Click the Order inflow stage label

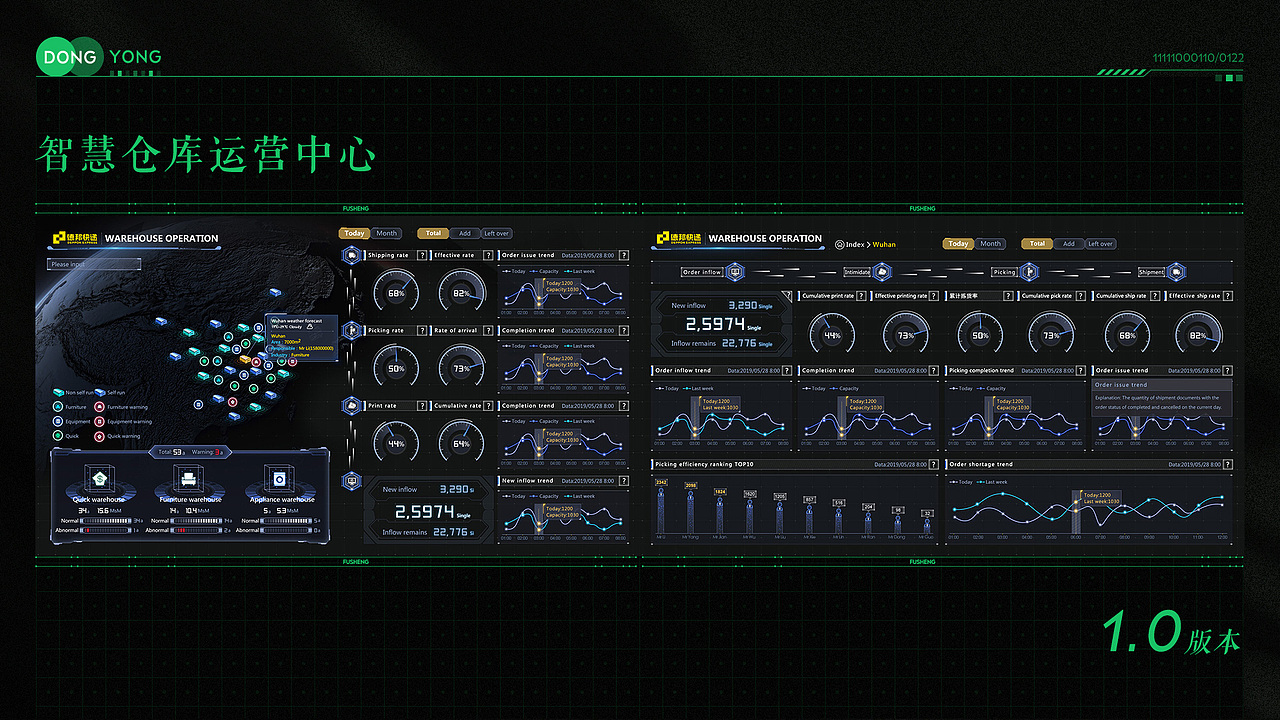702,272
